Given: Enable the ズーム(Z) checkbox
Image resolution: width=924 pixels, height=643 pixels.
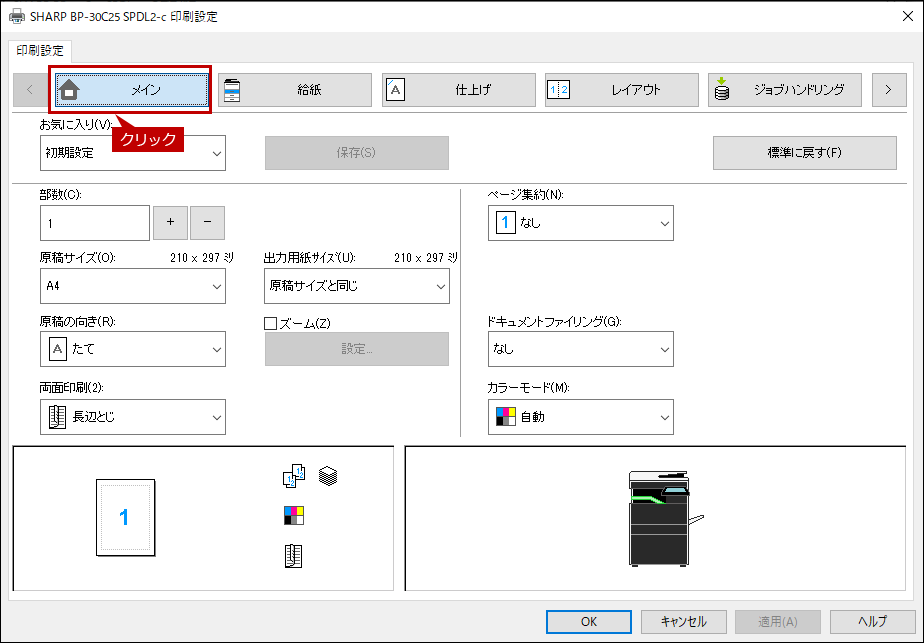Looking at the screenshot, I should (270, 323).
